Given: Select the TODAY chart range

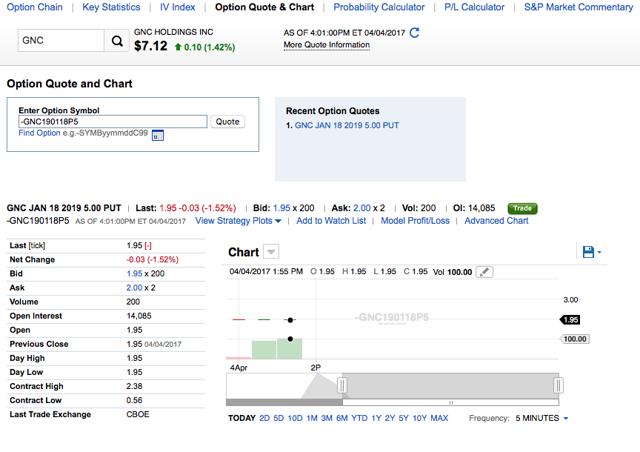Looking at the screenshot, I should click(242, 418).
